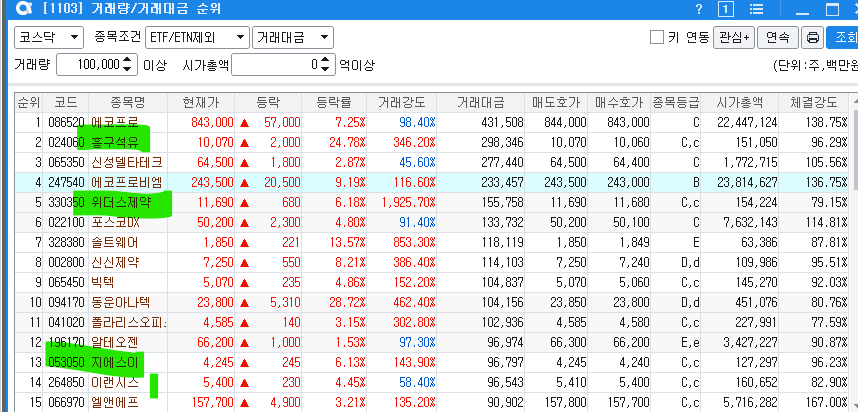Click the 시가총액 field stepper arrows

pos(326,65)
